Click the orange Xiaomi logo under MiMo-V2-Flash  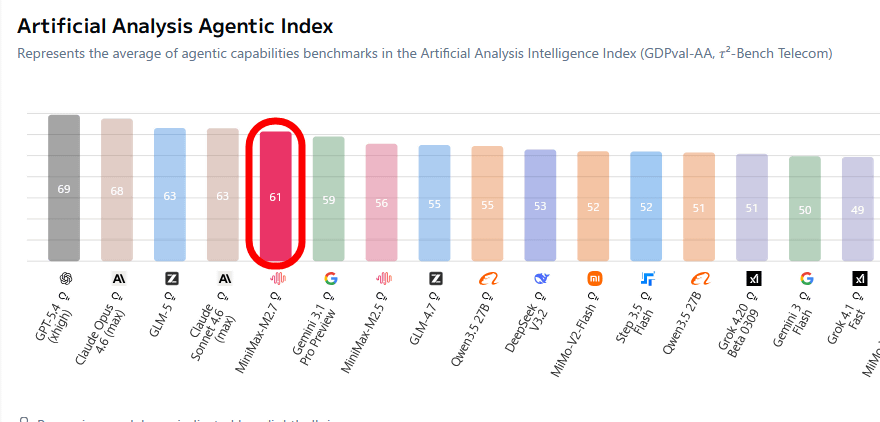tap(594, 279)
